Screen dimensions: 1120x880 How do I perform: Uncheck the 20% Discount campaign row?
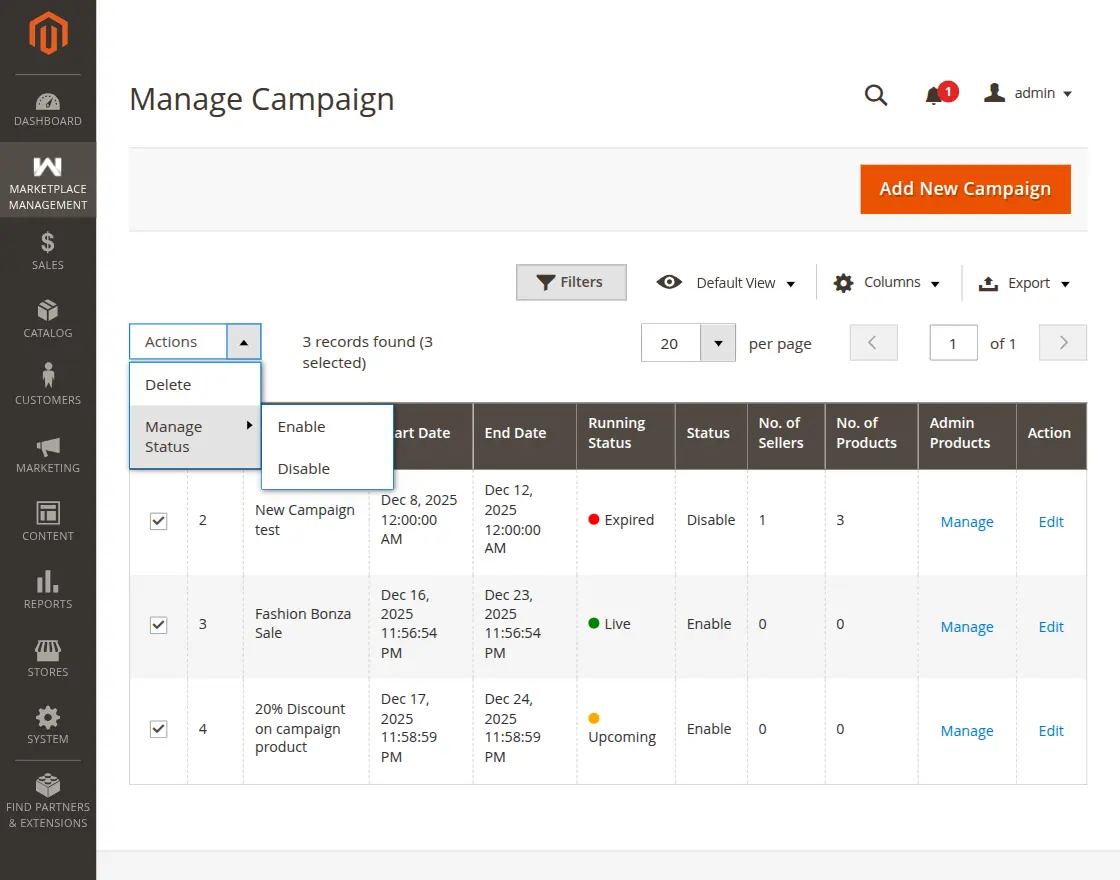(157, 729)
